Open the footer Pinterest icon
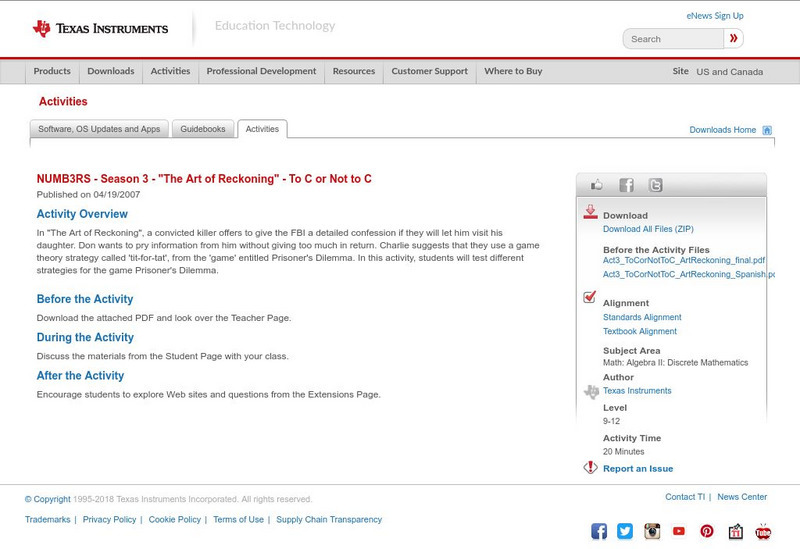 tap(707, 531)
